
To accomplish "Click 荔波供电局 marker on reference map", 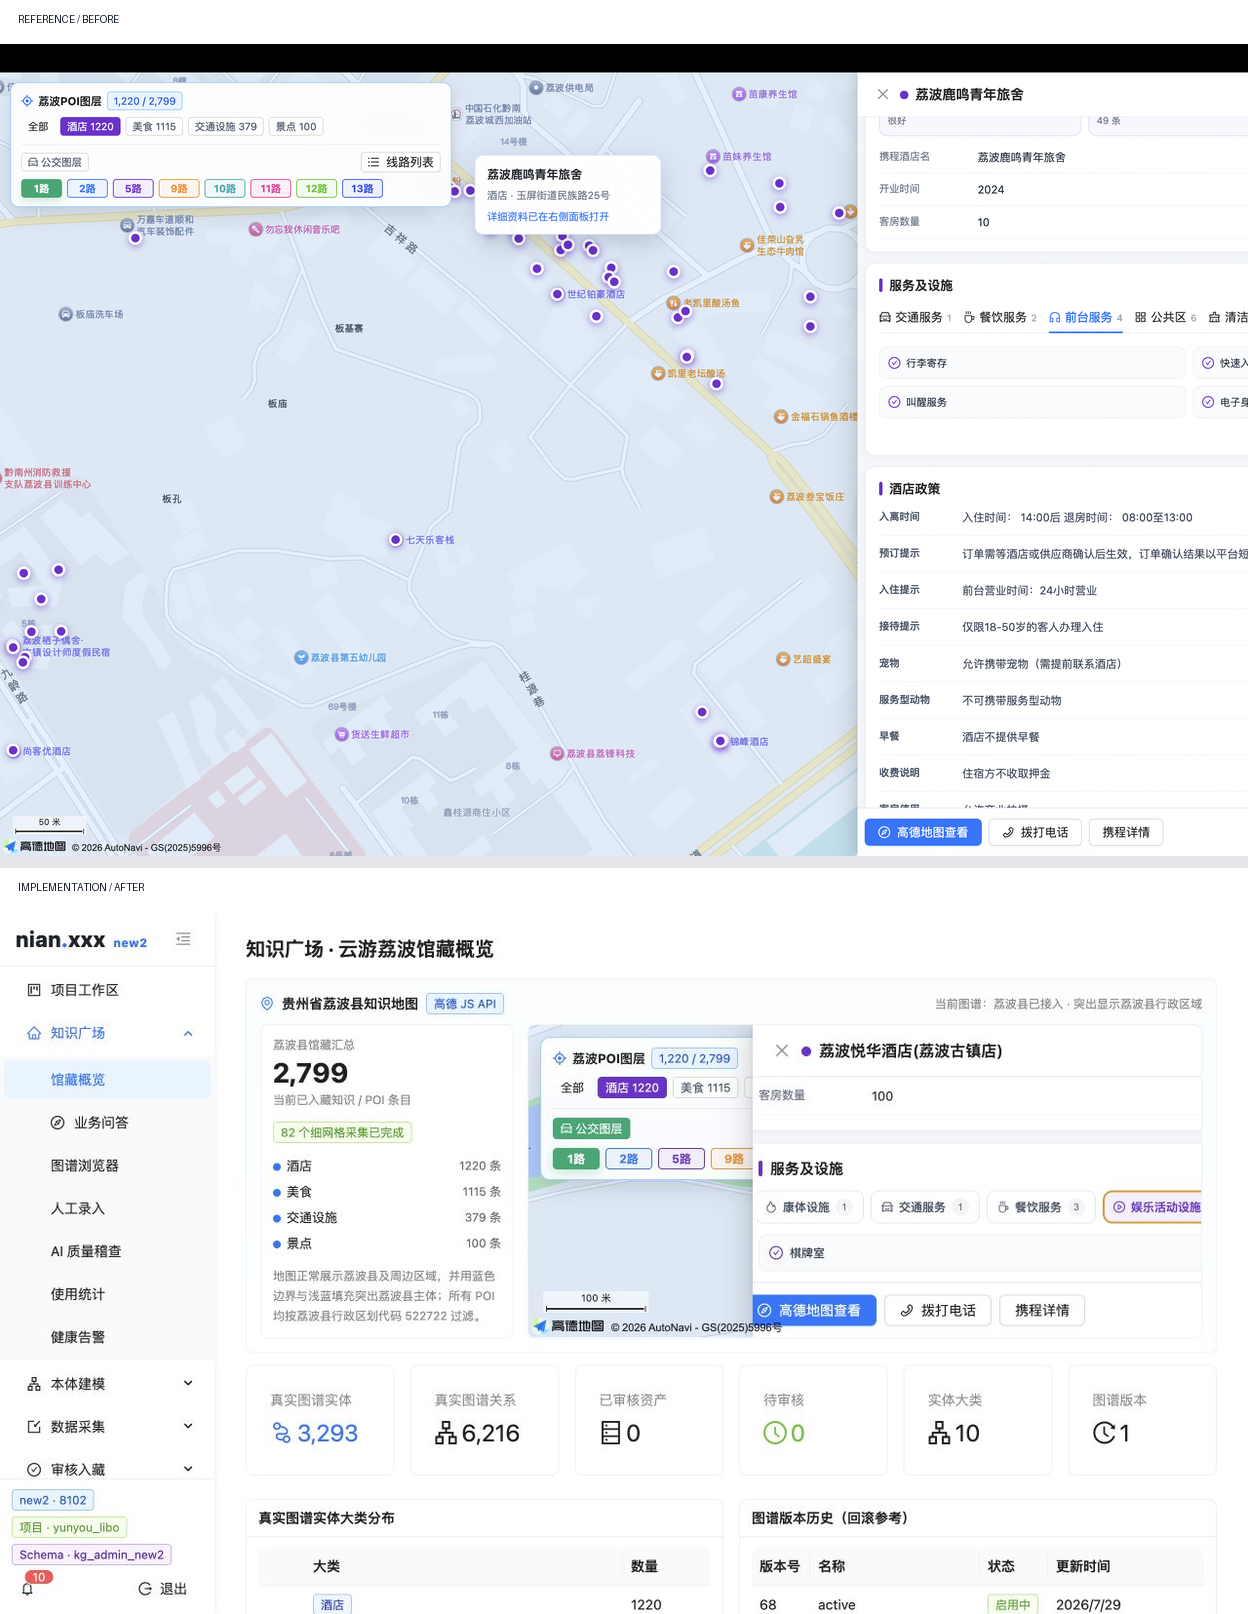I will point(536,87).
